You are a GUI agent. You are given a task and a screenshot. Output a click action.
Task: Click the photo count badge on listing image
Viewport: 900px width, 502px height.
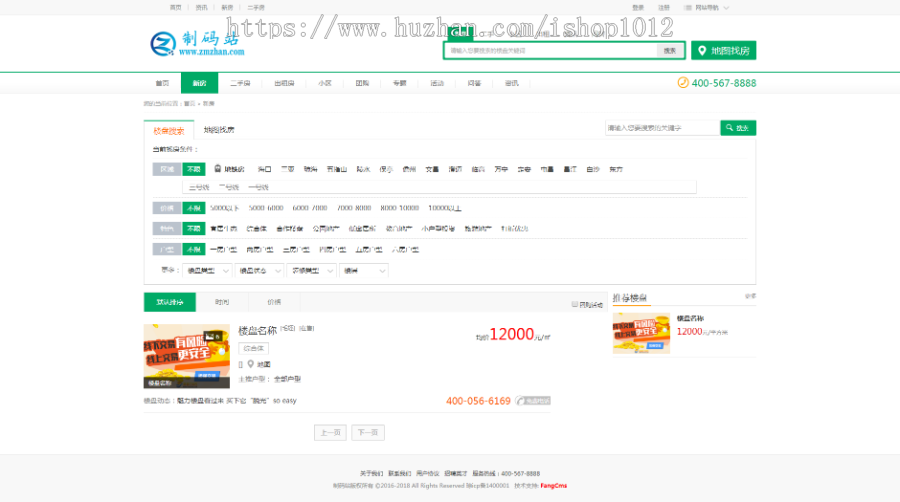(x=212, y=336)
